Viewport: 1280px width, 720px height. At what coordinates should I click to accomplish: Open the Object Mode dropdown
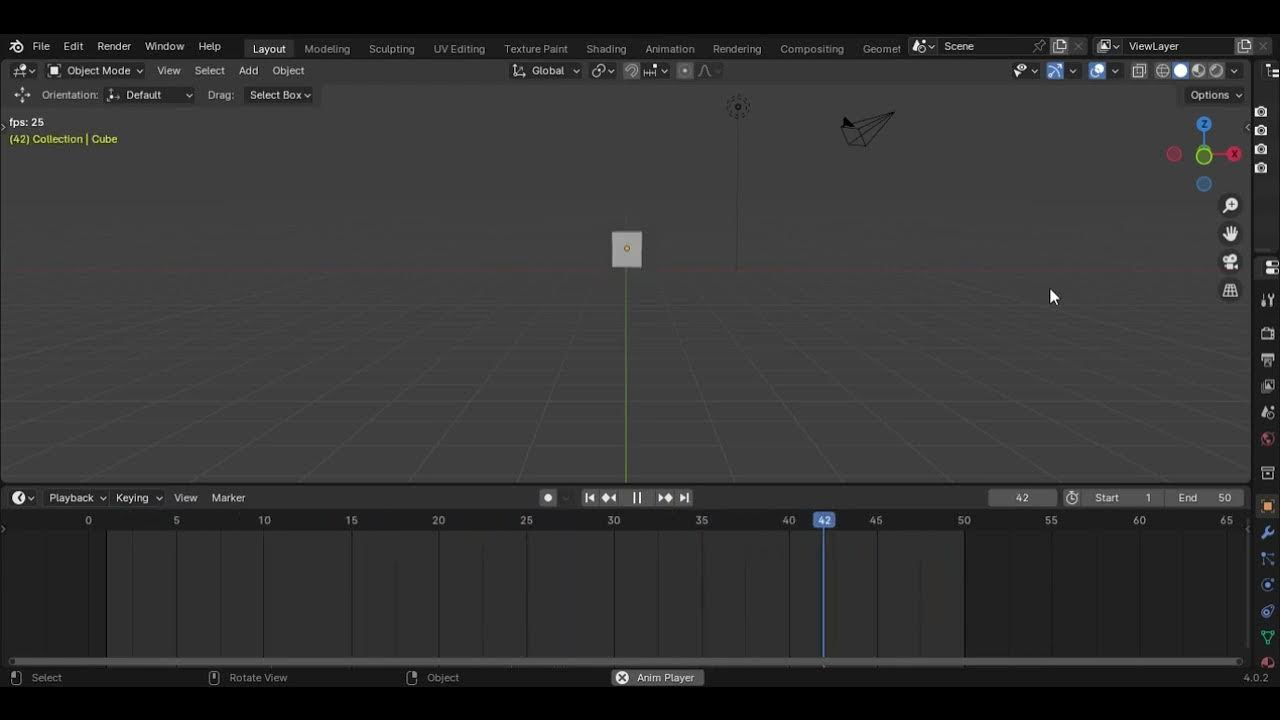point(96,71)
